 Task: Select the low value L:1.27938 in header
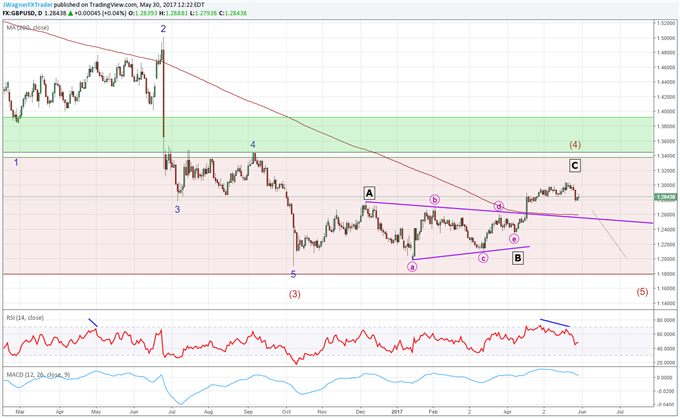pos(204,13)
